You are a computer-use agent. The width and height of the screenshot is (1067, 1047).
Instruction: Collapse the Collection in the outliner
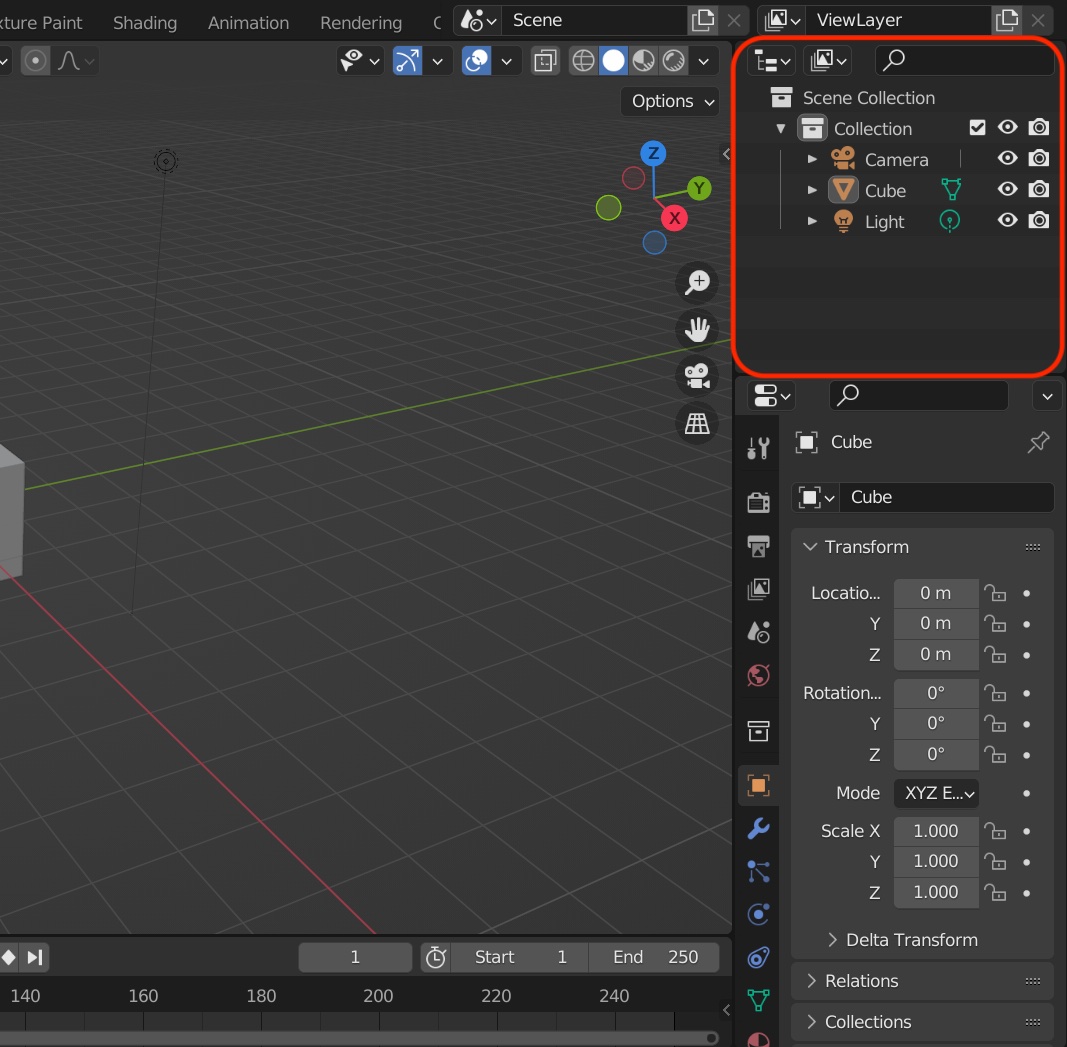pos(781,129)
